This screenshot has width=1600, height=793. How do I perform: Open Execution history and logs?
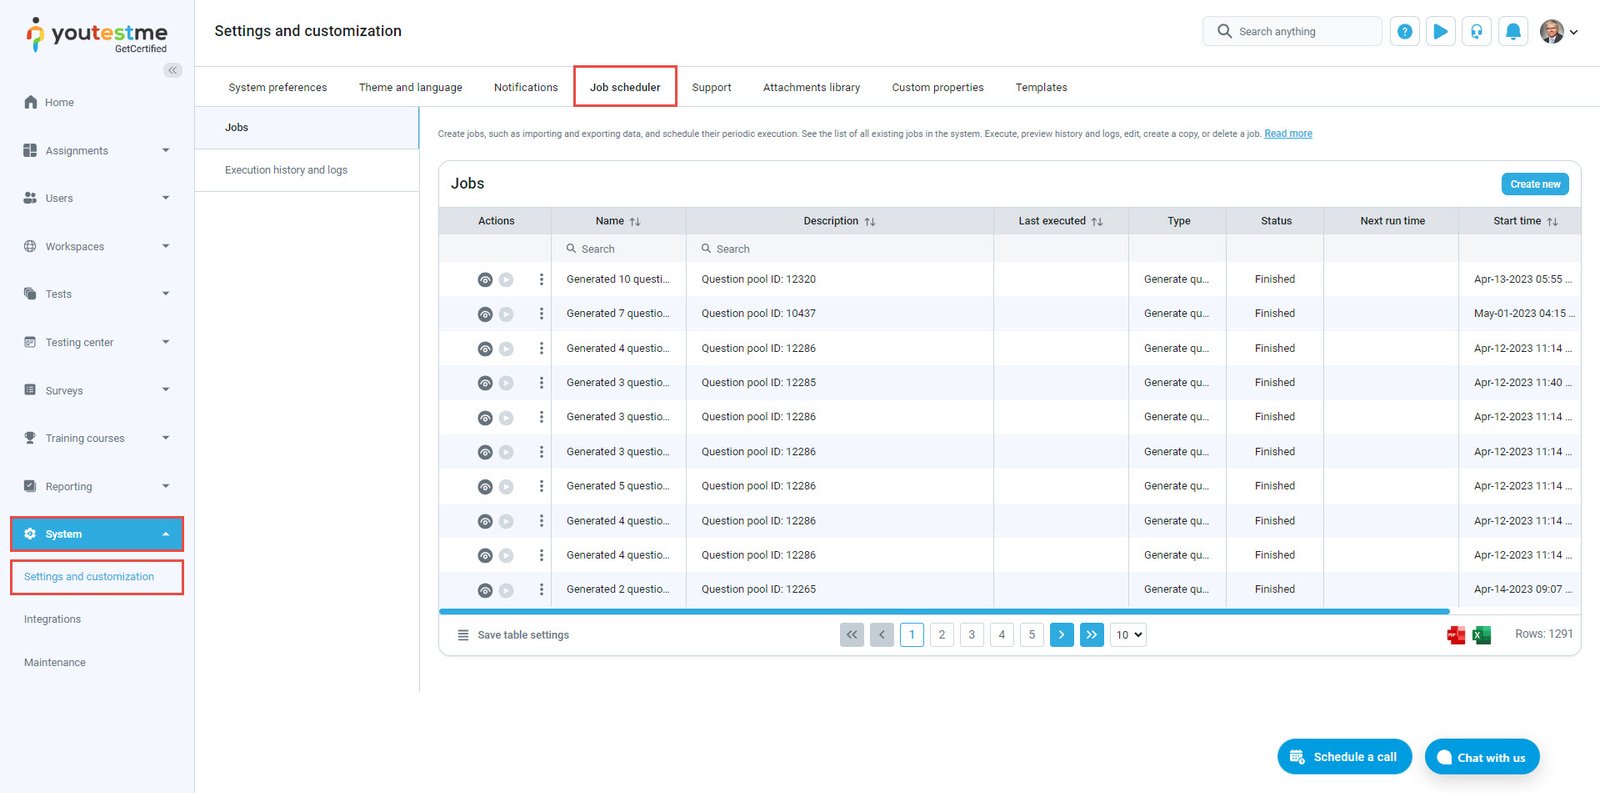(x=286, y=170)
